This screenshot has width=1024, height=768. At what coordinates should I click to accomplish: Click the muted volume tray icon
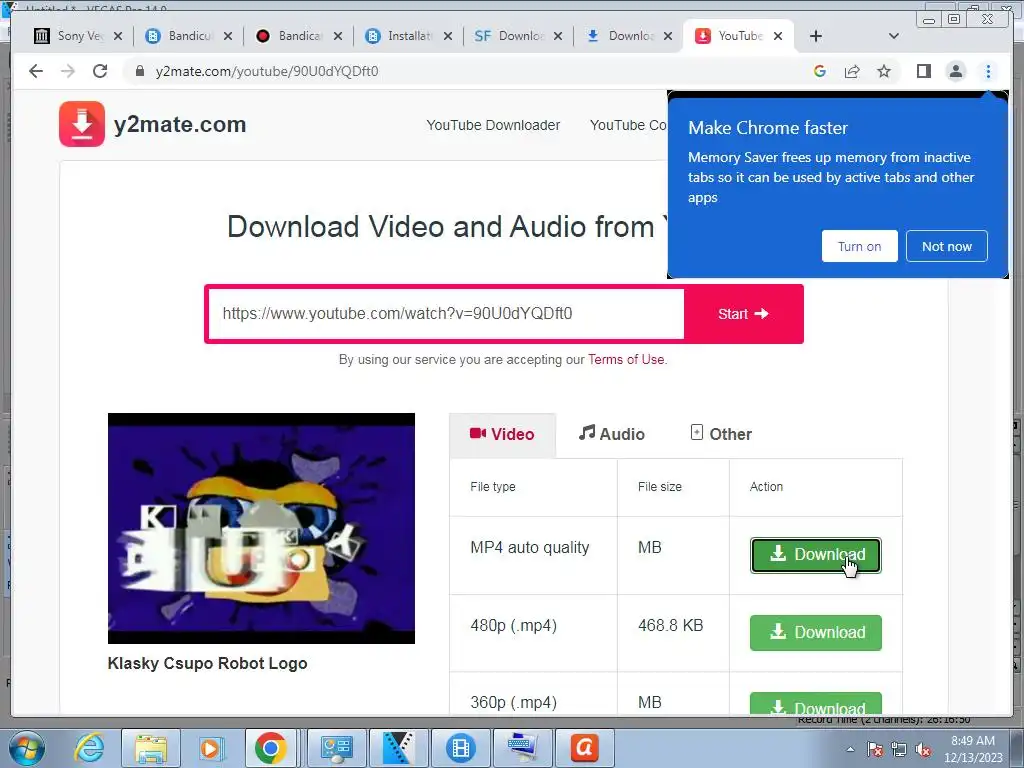[923, 750]
